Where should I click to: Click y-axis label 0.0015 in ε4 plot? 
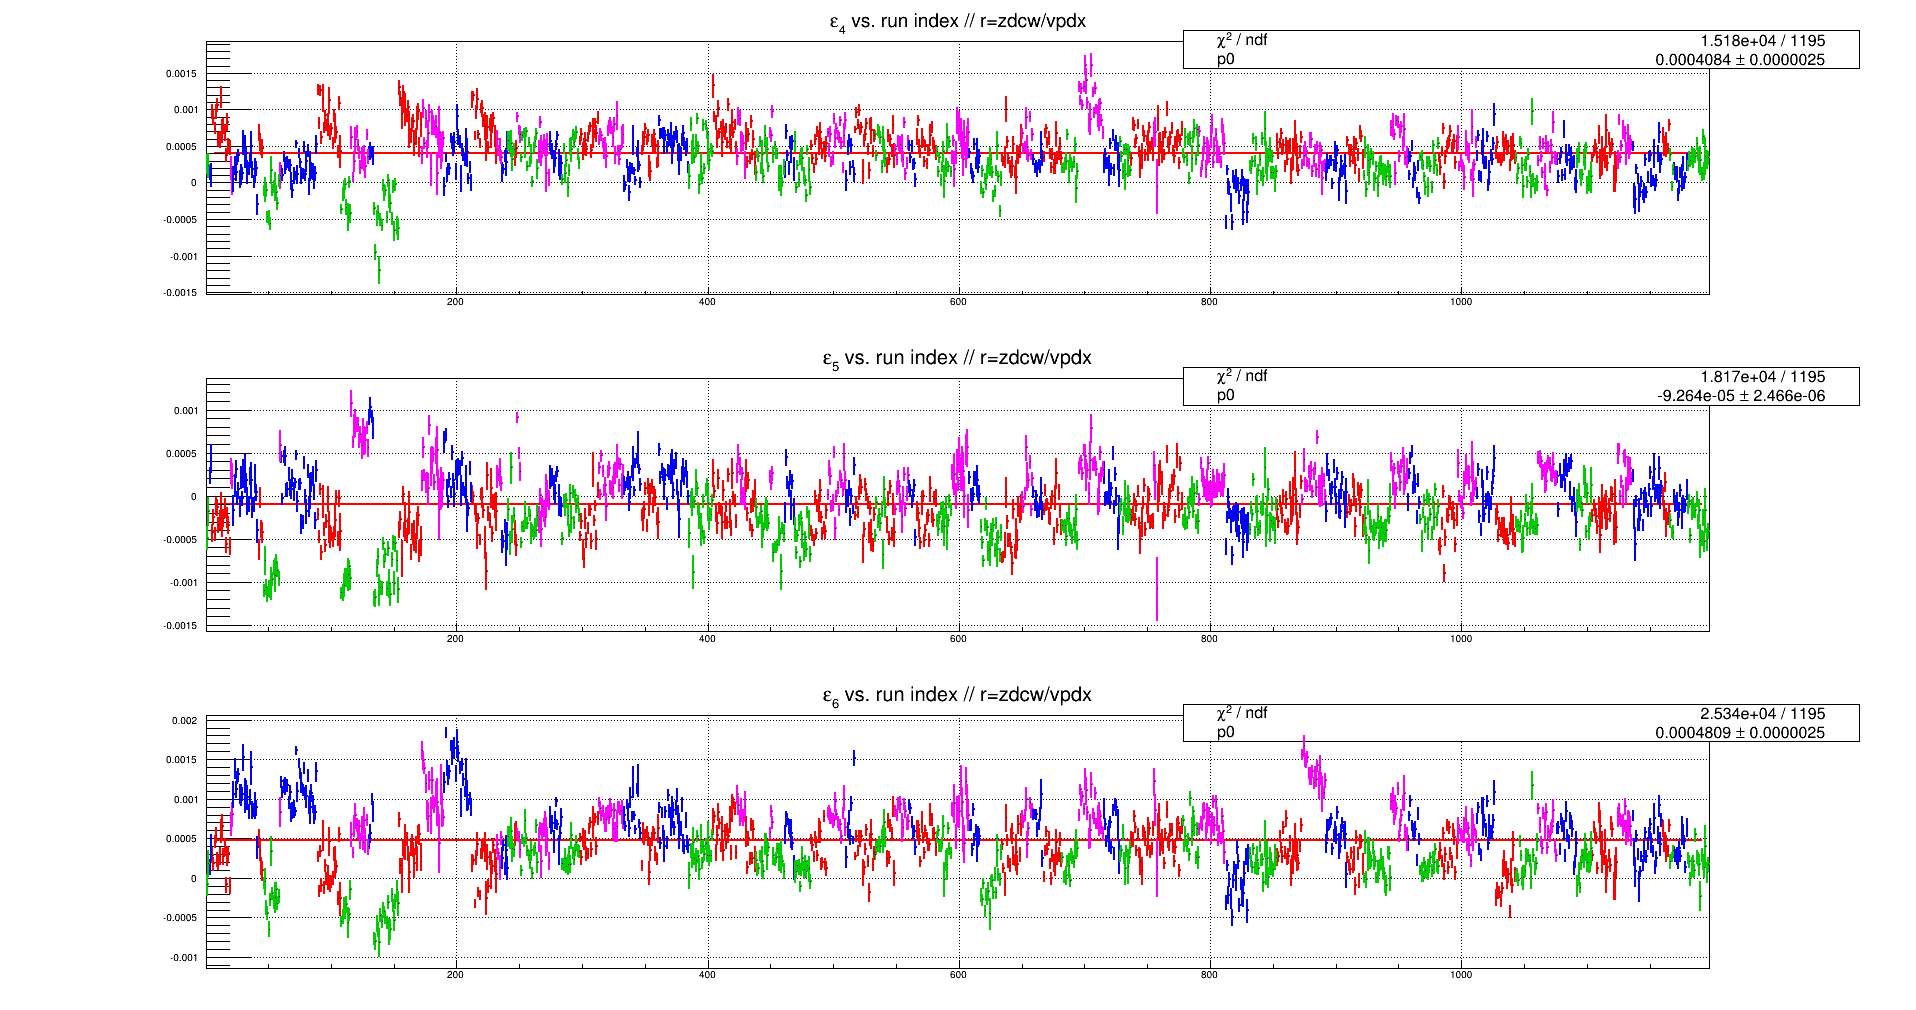(181, 74)
